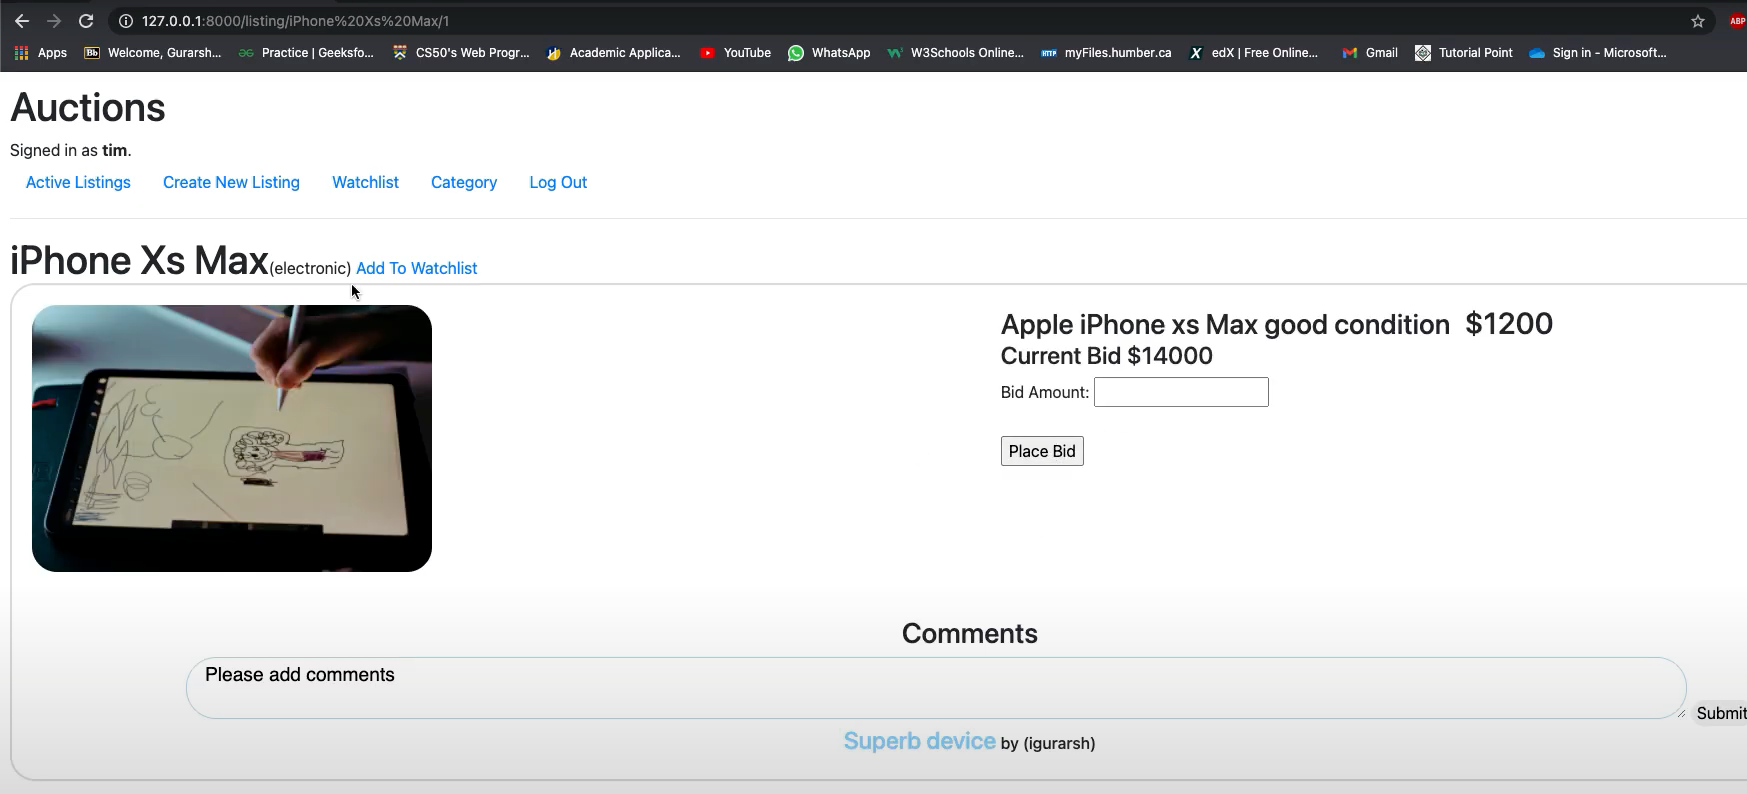Viewport: 1747px width, 794px height.
Task: Bookmark this page with the star icon
Action: [x=1697, y=21]
